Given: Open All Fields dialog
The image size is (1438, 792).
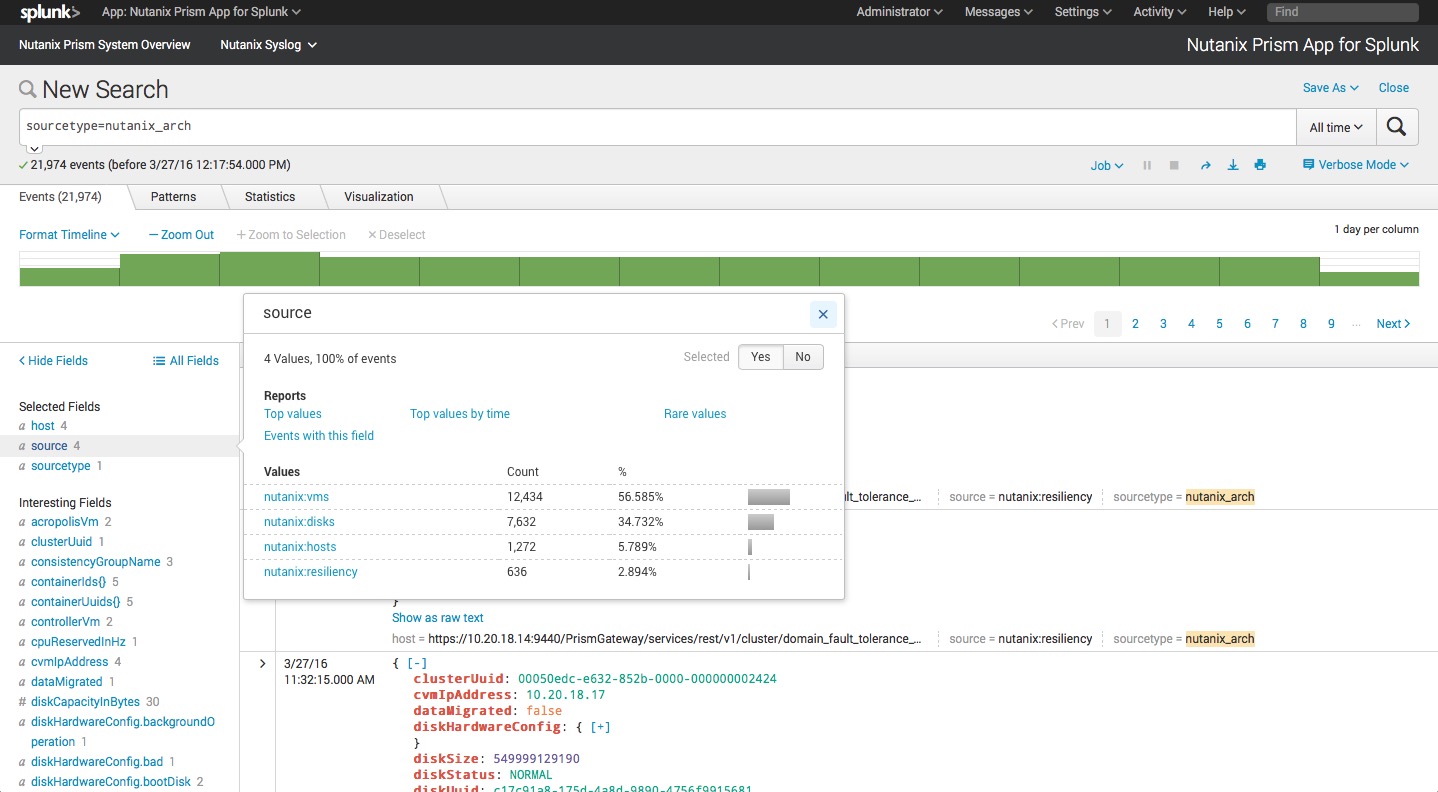Looking at the screenshot, I should point(186,361).
